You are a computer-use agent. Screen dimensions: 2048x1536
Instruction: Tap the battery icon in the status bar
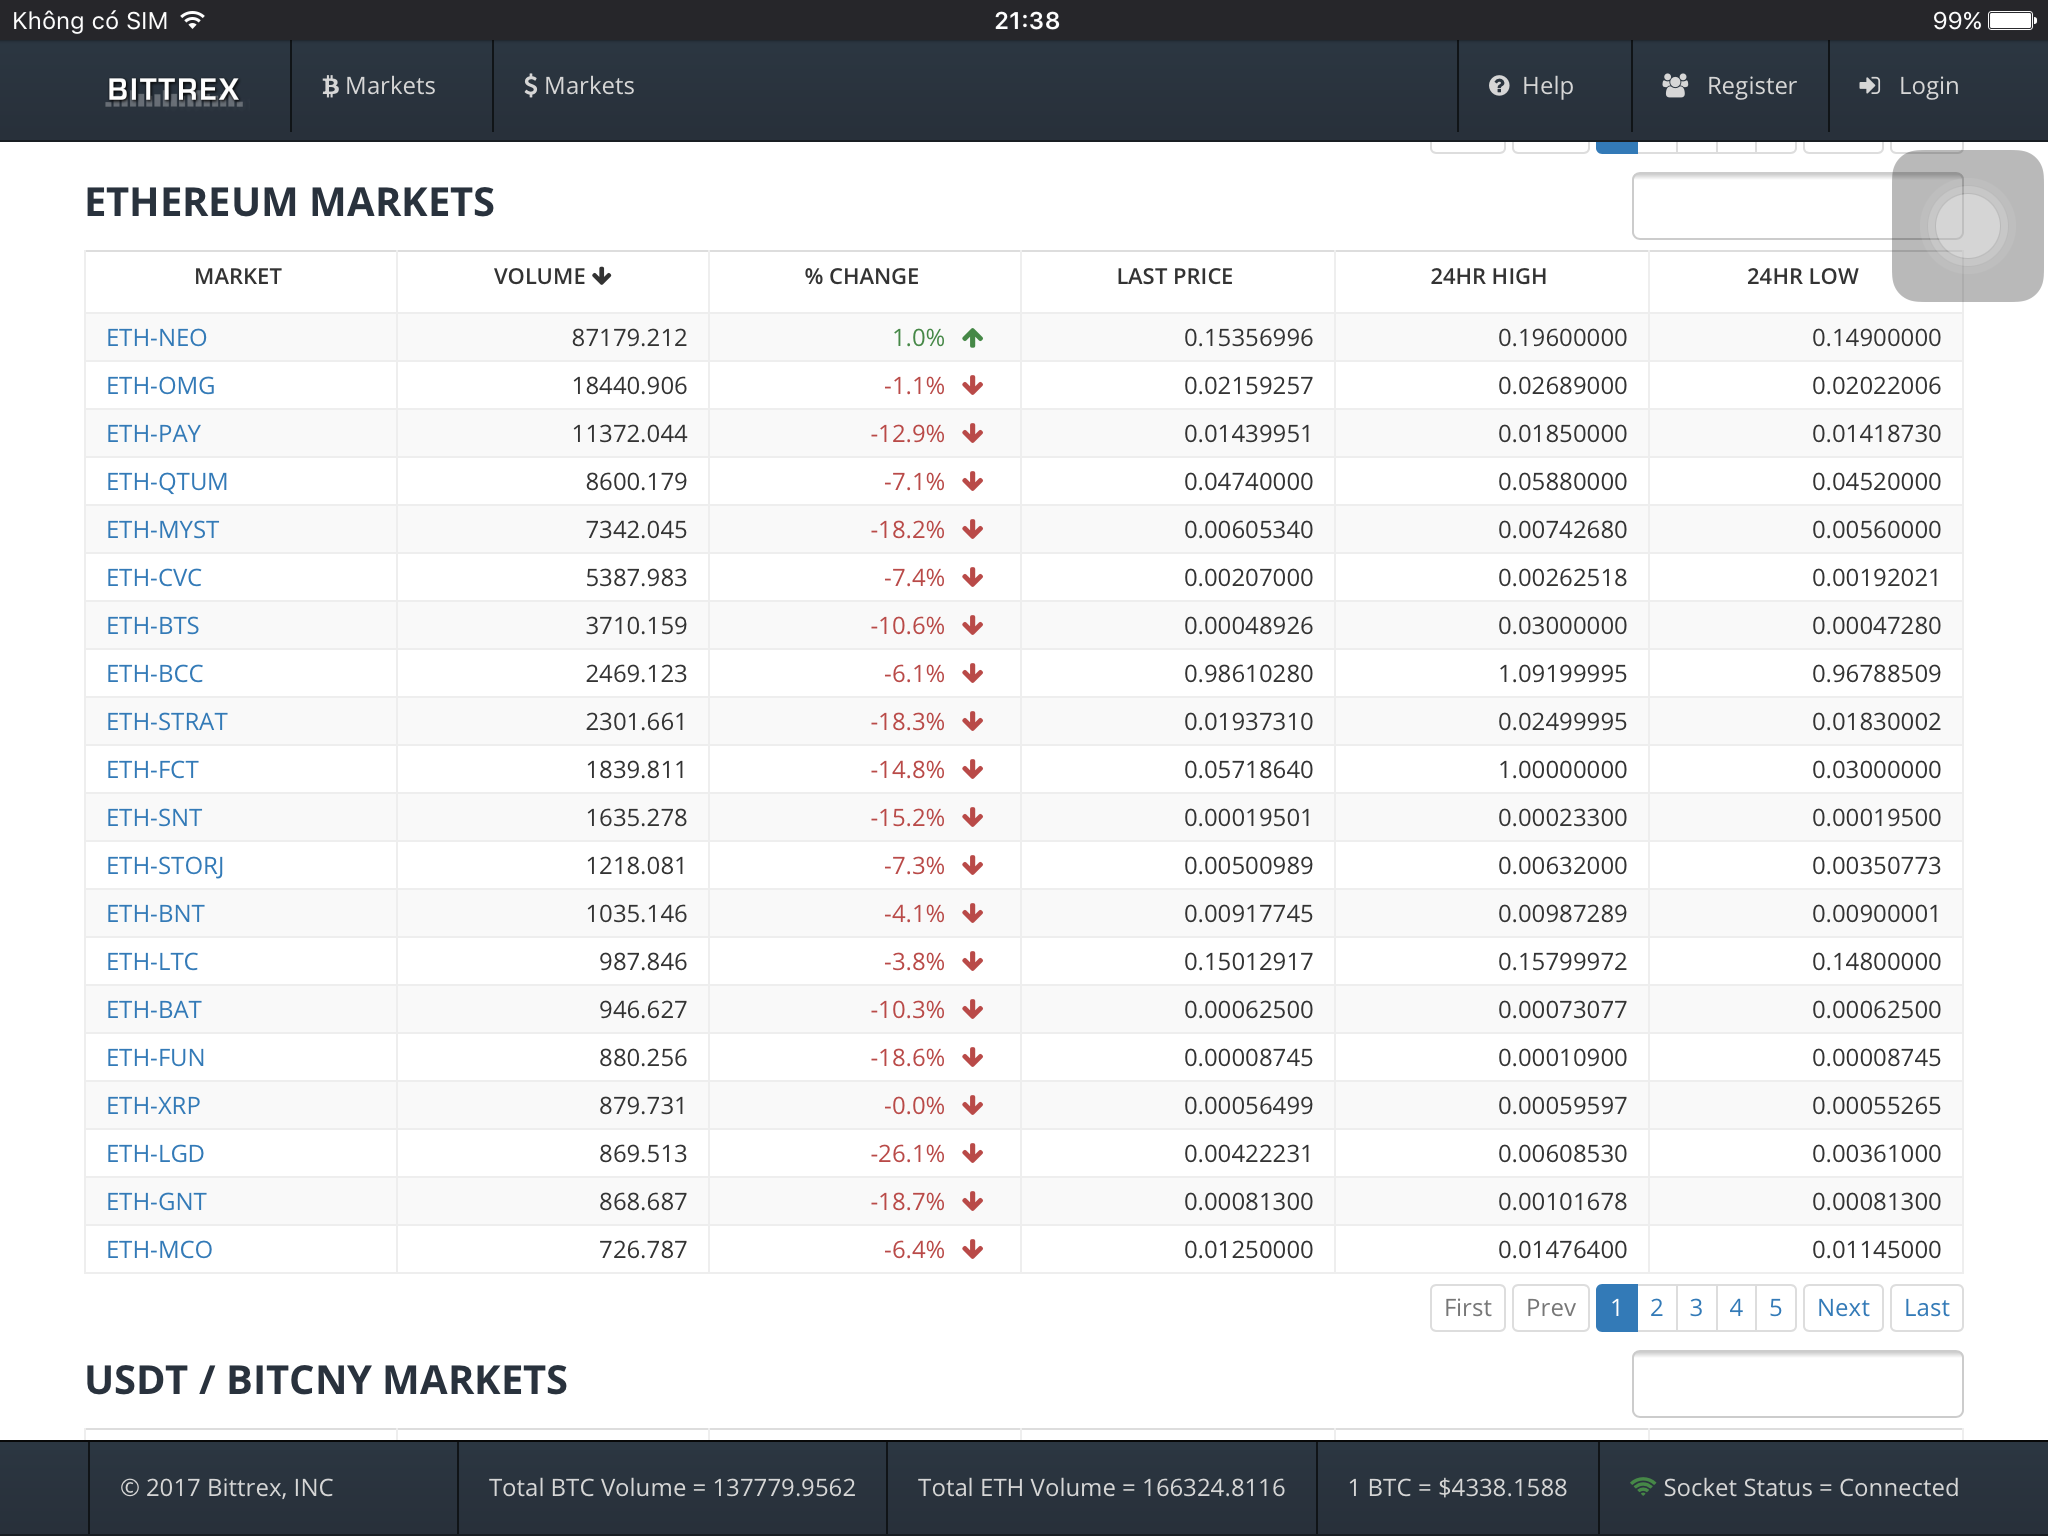2013,20
